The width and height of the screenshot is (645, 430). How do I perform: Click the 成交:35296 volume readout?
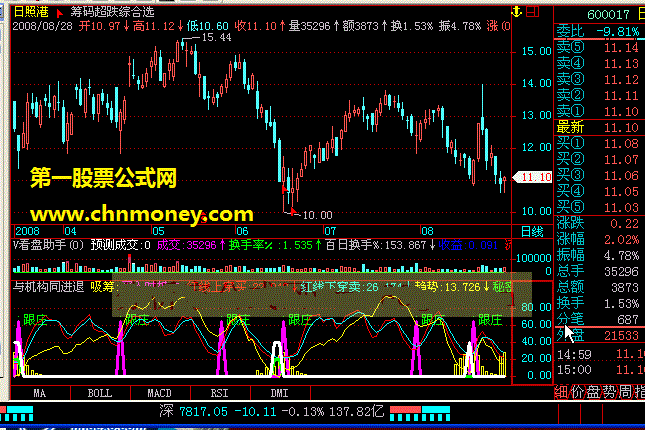(x=186, y=245)
